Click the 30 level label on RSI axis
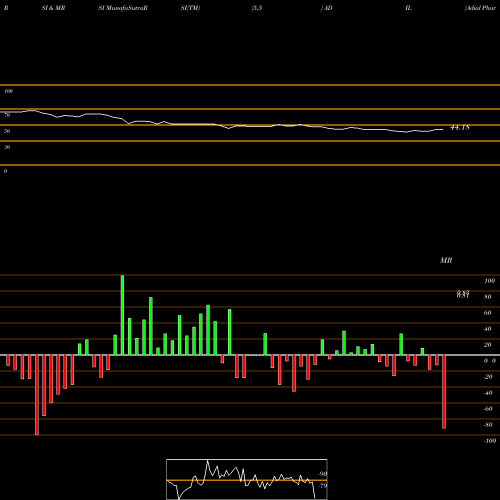The height and width of the screenshot is (500, 500). coord(7,147)
